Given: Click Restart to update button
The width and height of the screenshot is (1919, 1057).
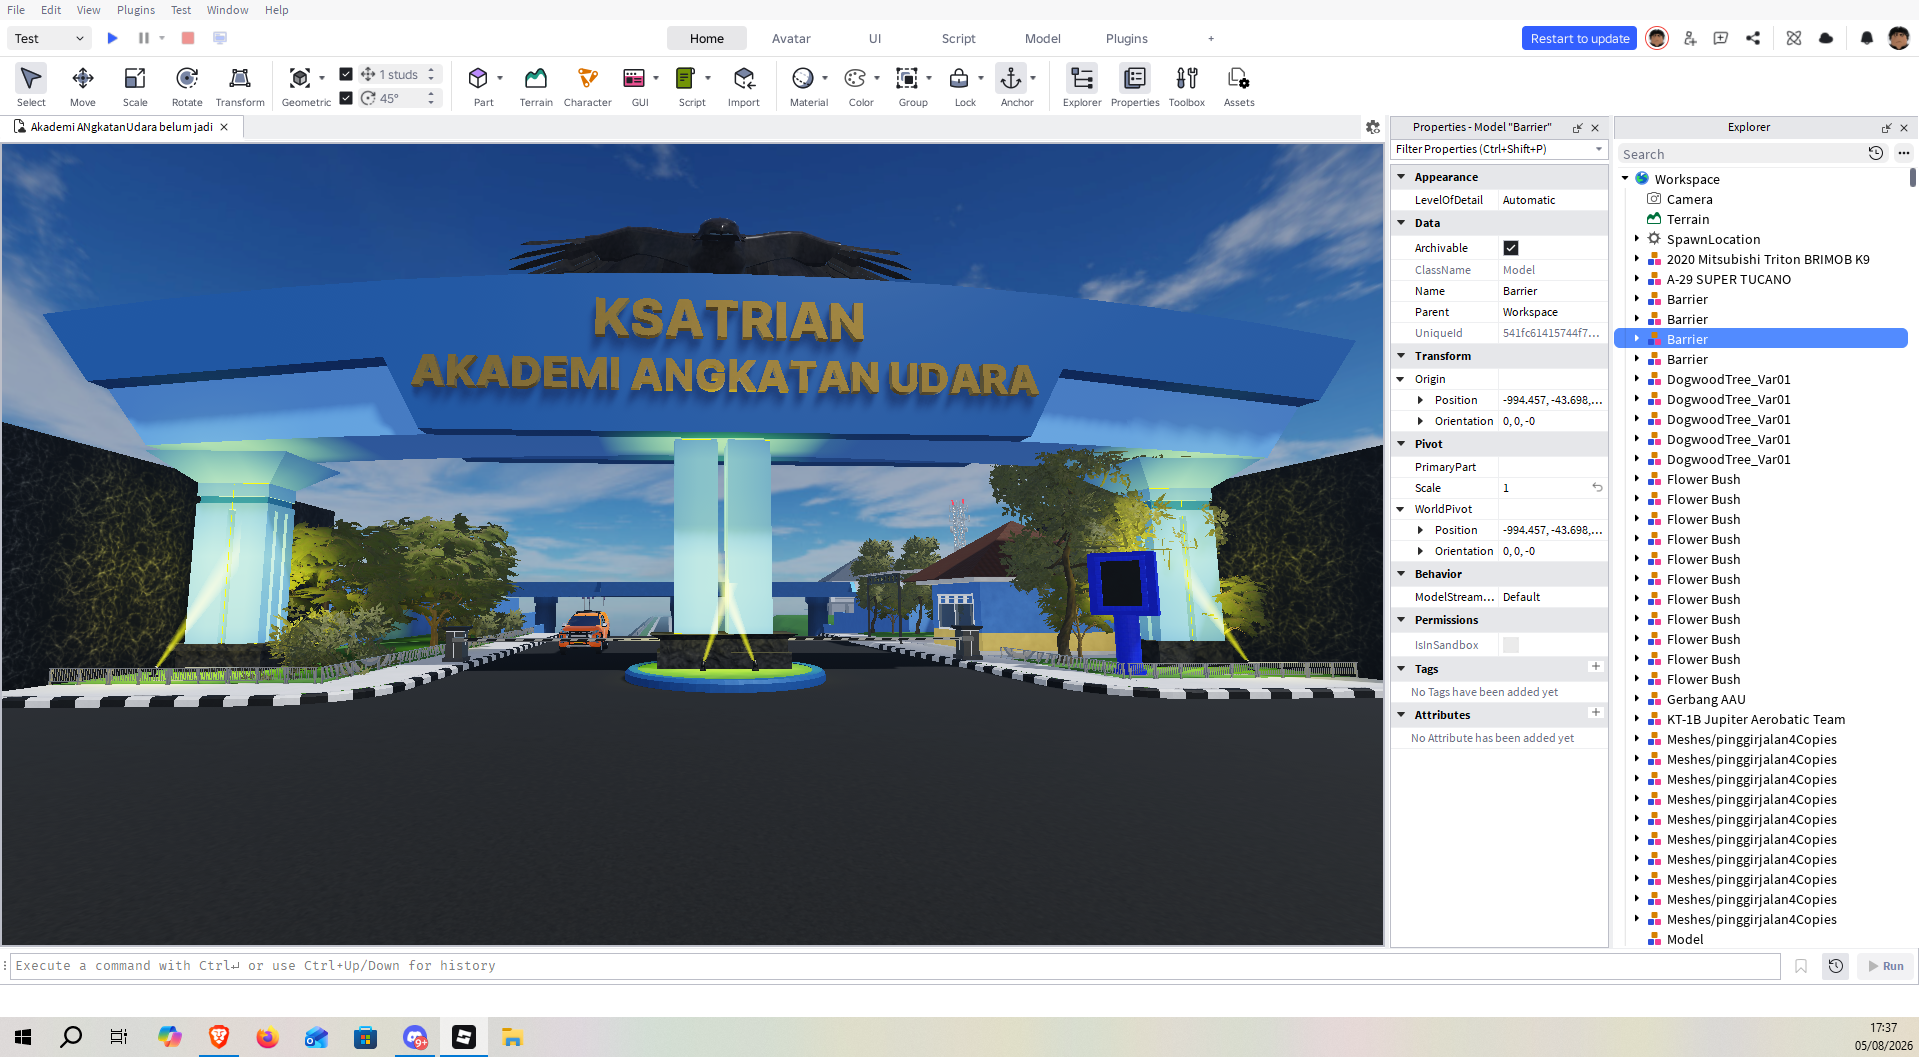Looking at the screenshot, I should 1580,38.
